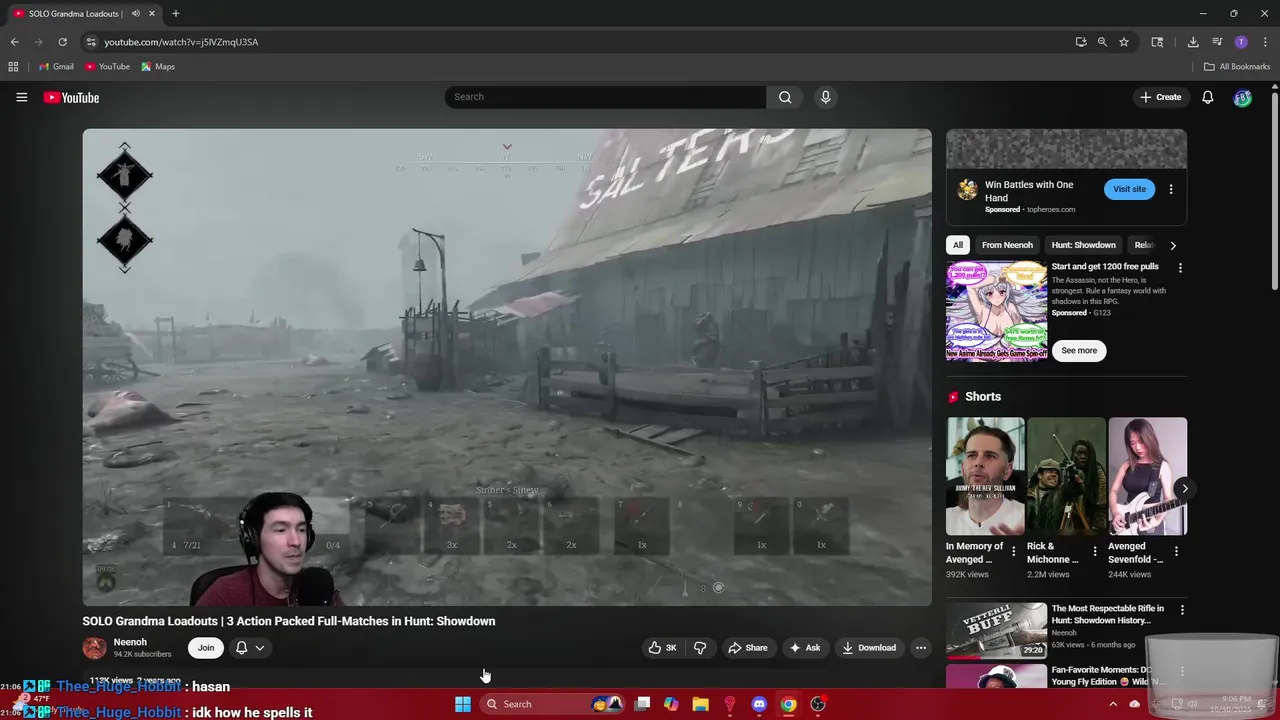
Task: Click See more on G123 ad
Action: click(1079, 351)
